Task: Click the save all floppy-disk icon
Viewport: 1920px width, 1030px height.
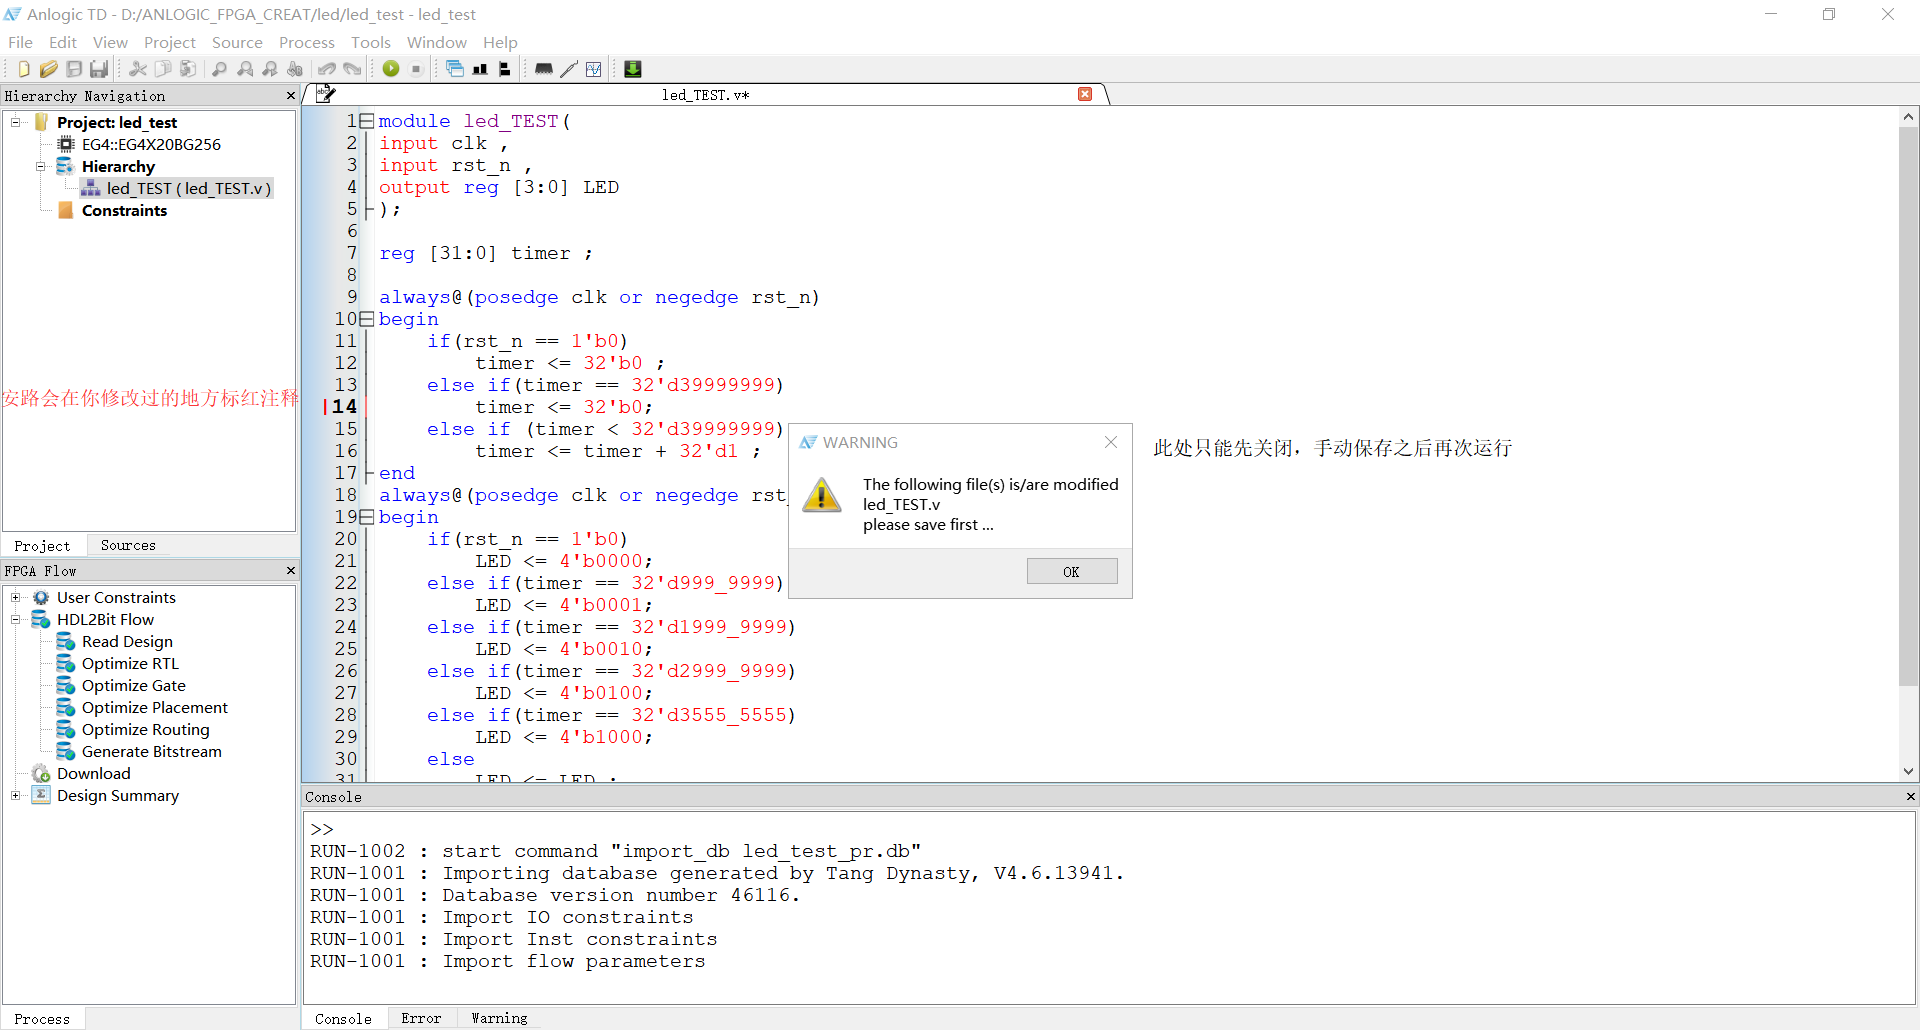Action: [x=99, y=69]
